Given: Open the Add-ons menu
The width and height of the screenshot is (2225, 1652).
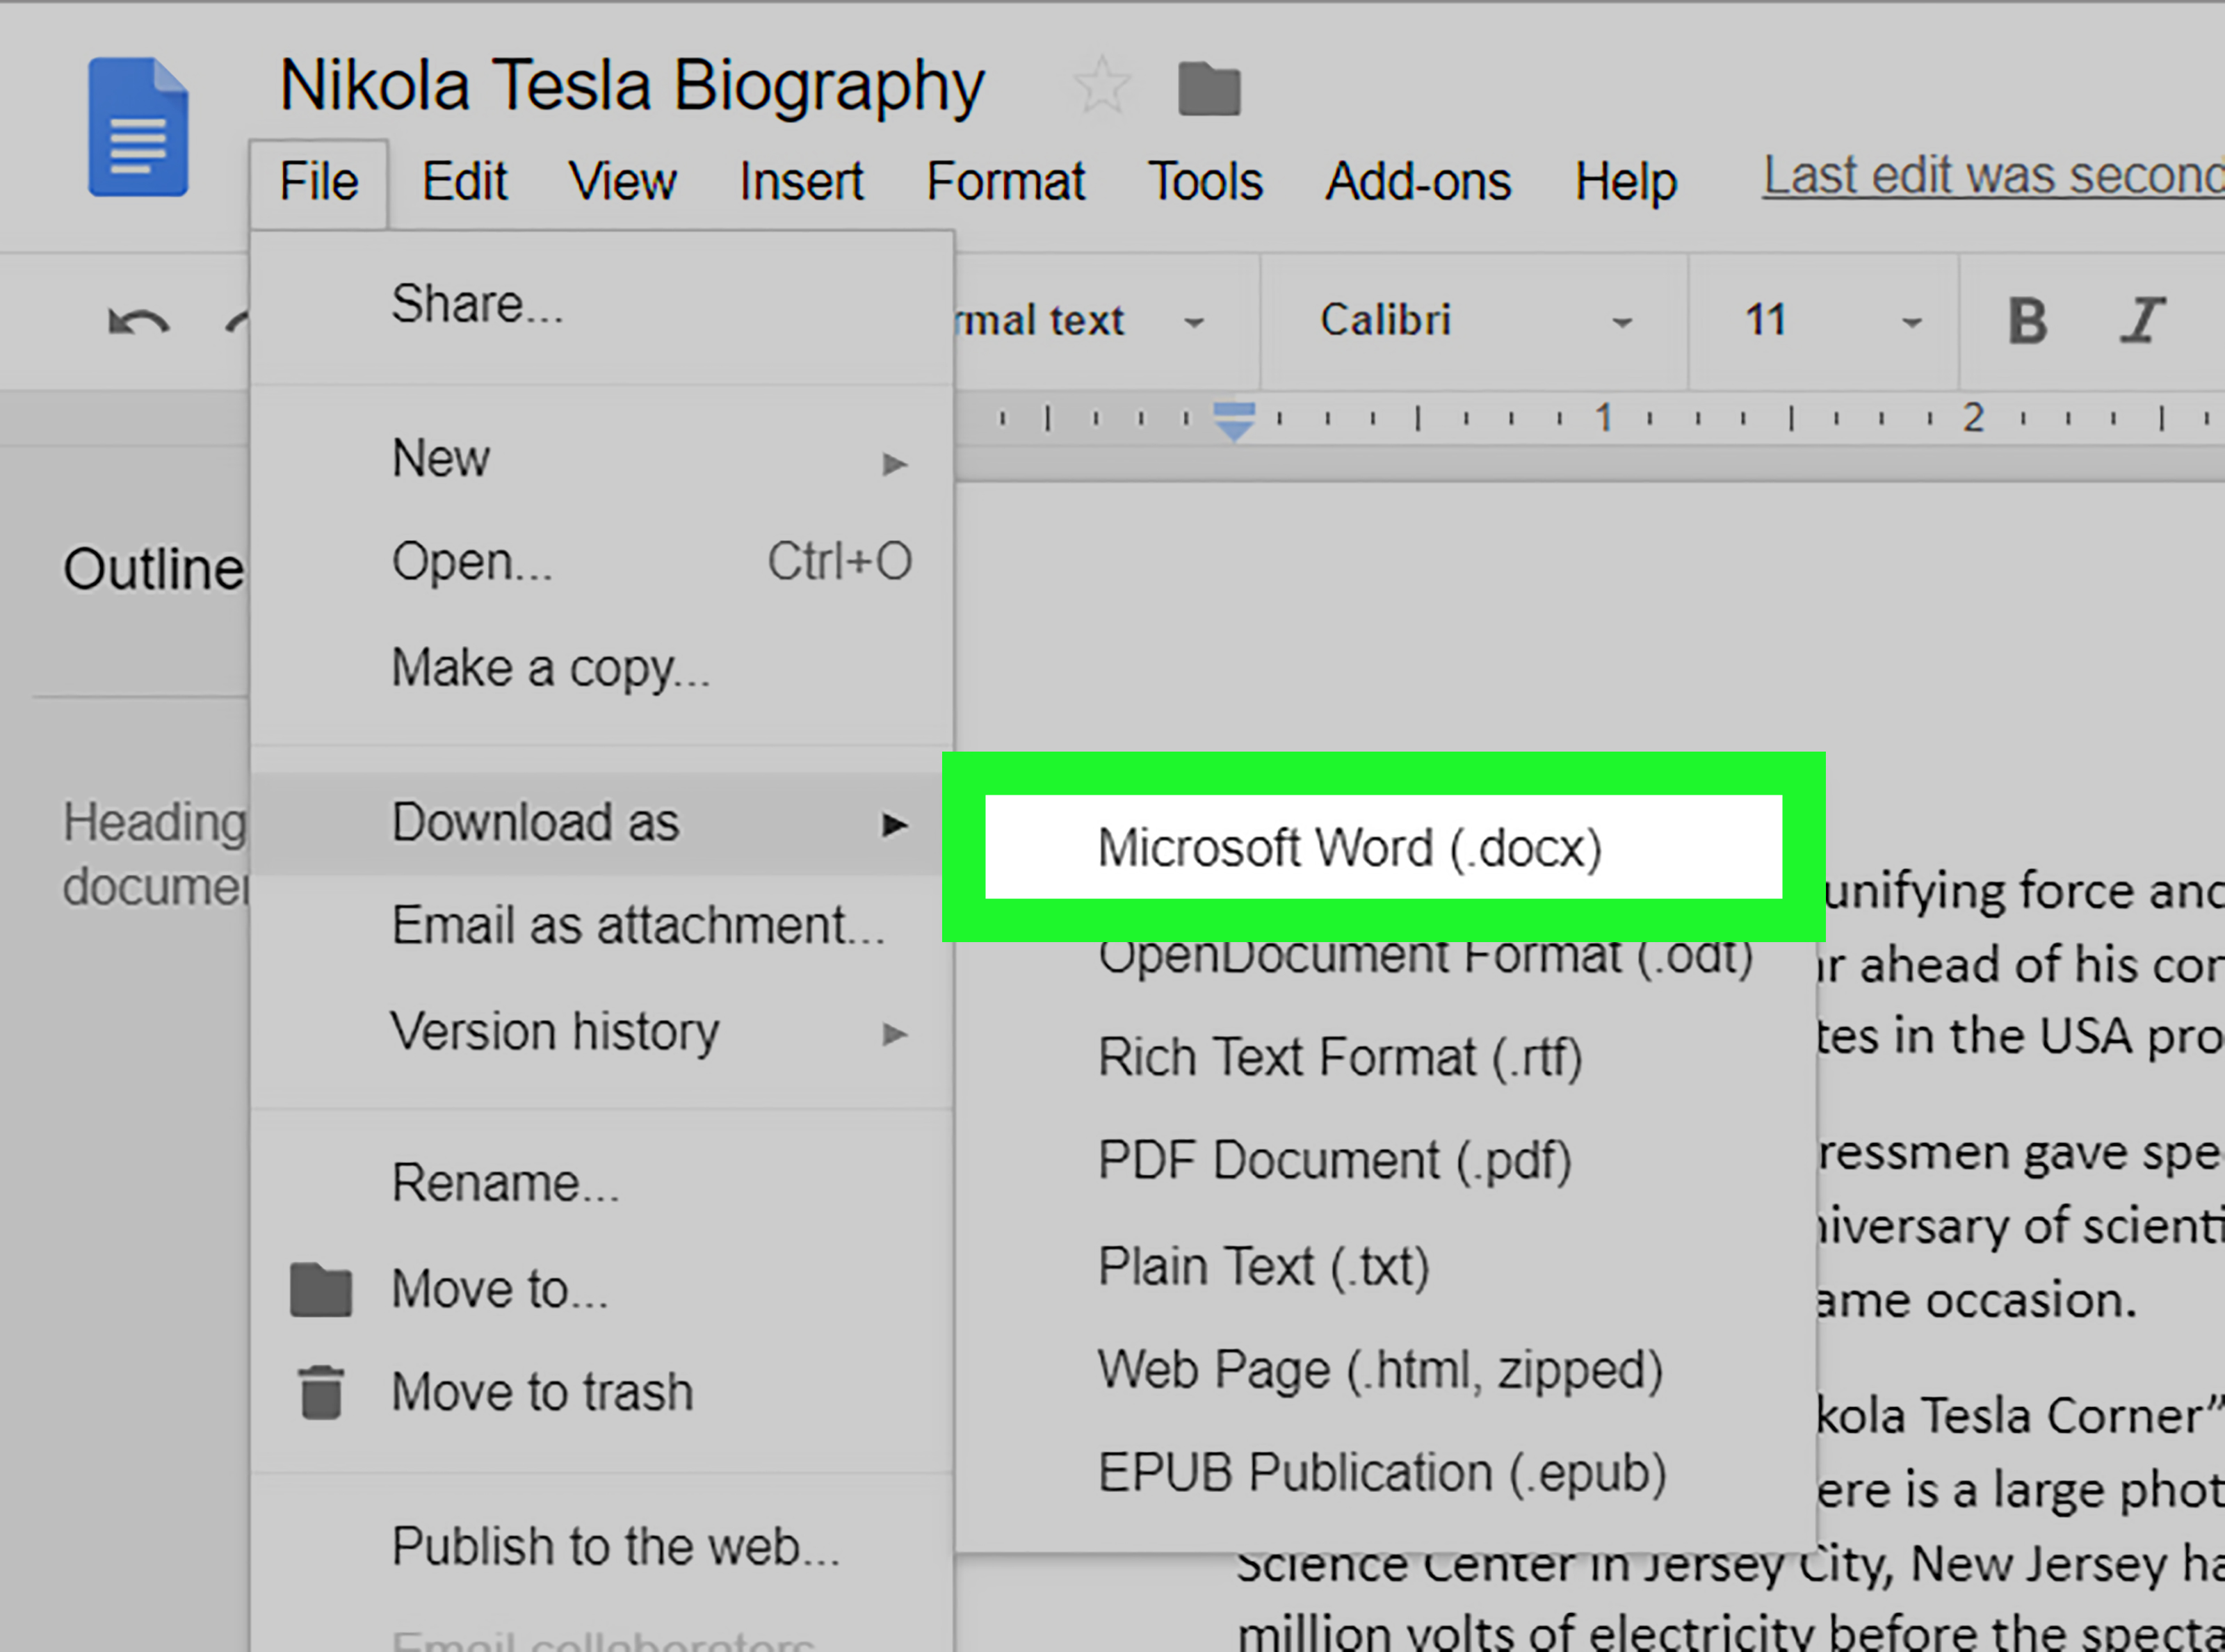Looking at the screenshot, I should 1418,182.
